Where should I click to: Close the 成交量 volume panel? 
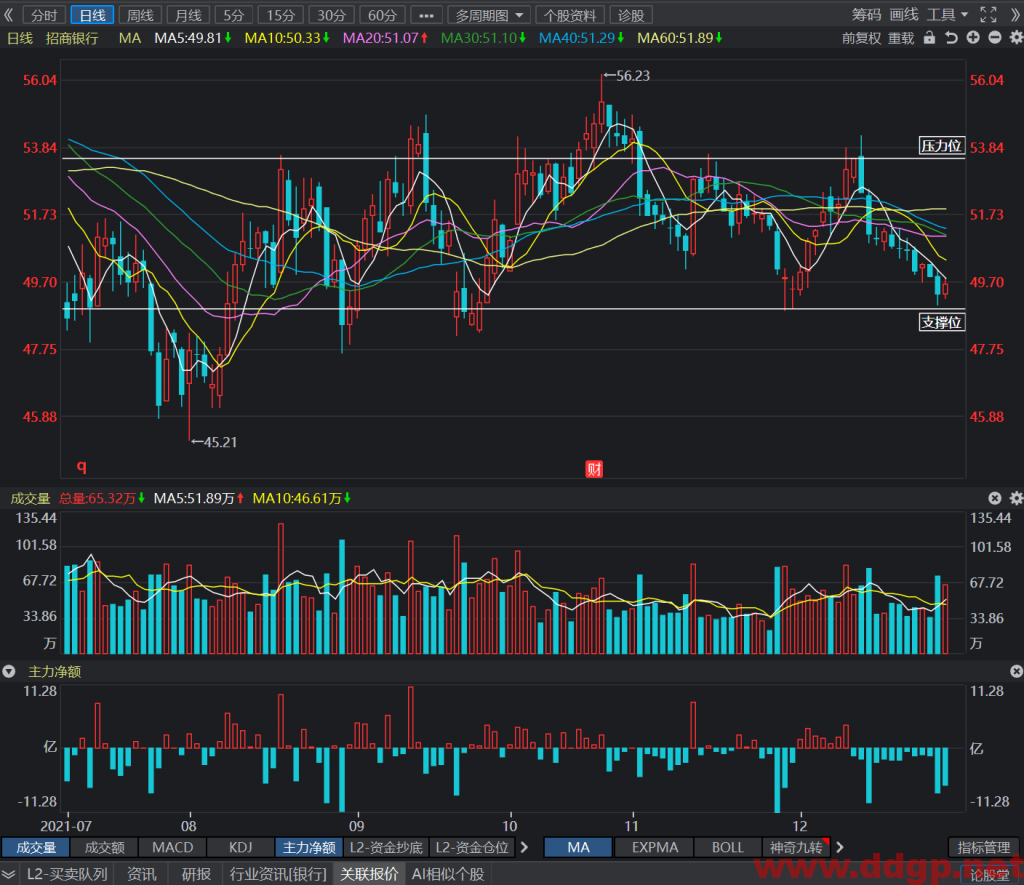coord(995,498)
